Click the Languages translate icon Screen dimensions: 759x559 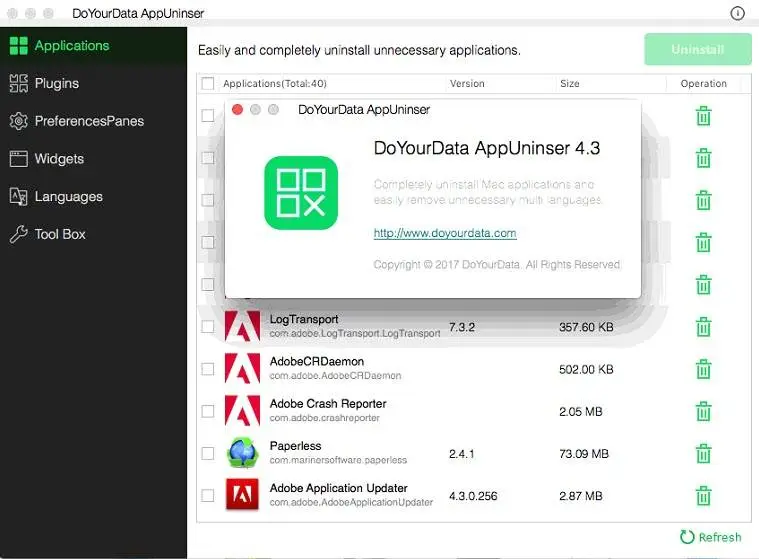(19, 196)
